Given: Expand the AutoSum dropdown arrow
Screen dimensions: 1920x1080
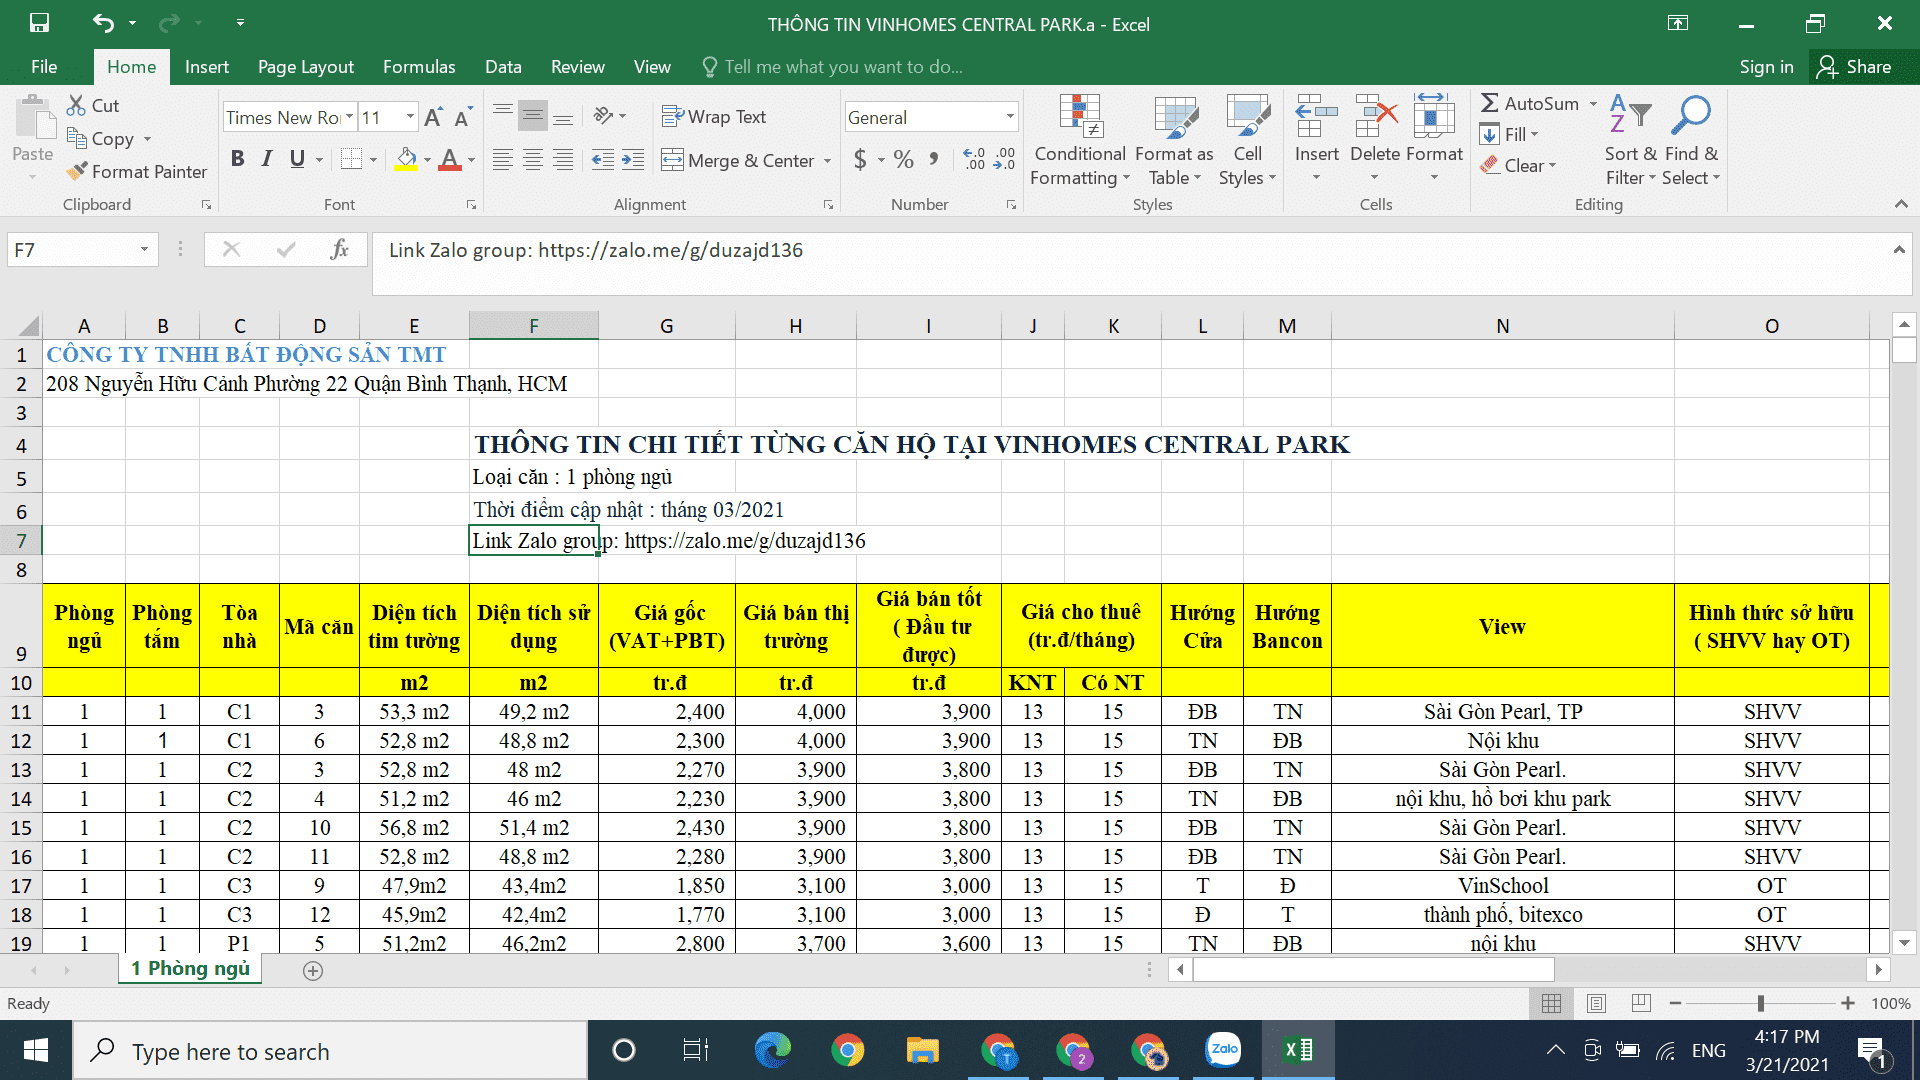Looking at the screenshot, I should (x=1593, y=104).
